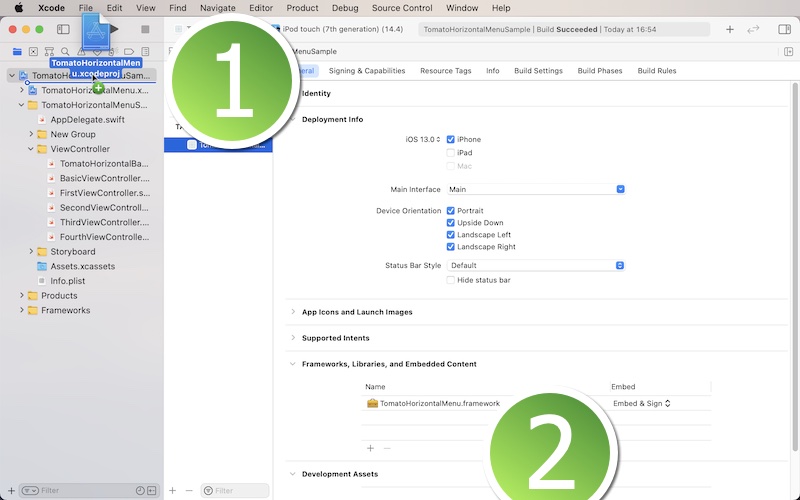
Task: Remove framework with the minus button
Action: pos(387,448)
